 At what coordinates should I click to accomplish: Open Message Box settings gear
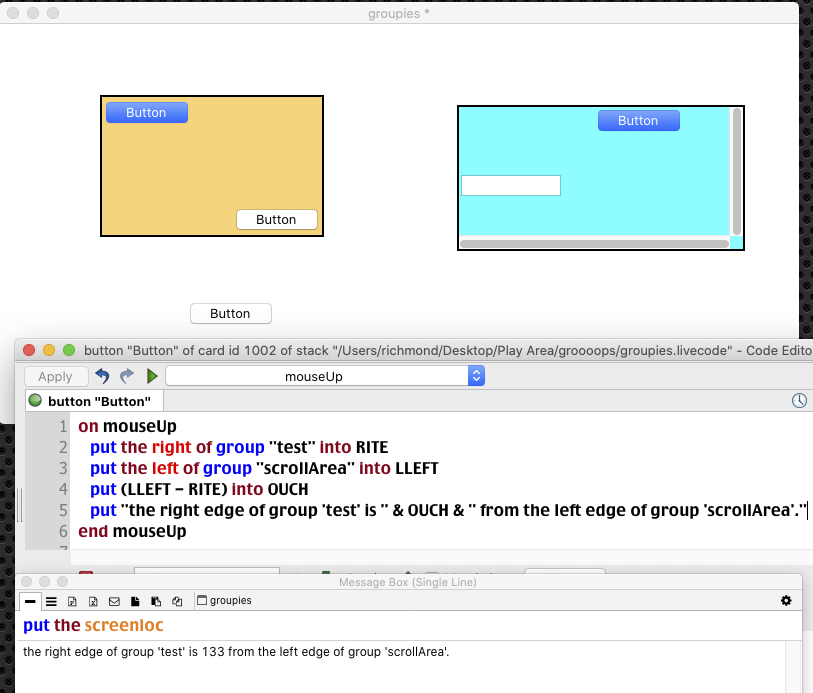(785, 601)
